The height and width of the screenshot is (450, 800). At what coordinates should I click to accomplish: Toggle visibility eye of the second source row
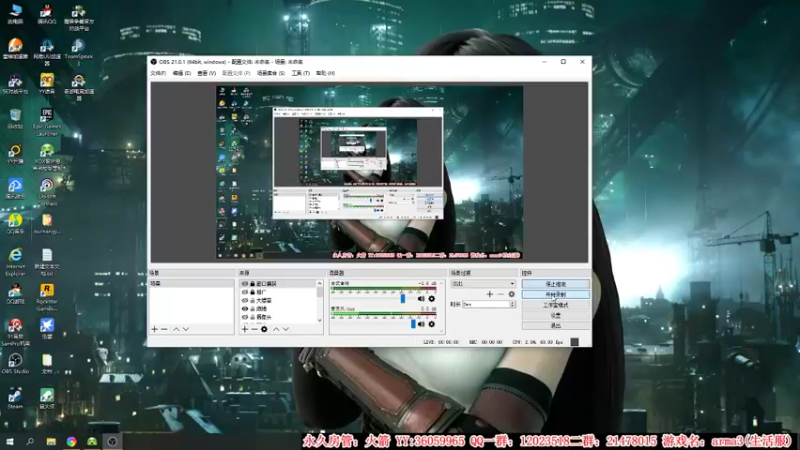pos(244,292)
